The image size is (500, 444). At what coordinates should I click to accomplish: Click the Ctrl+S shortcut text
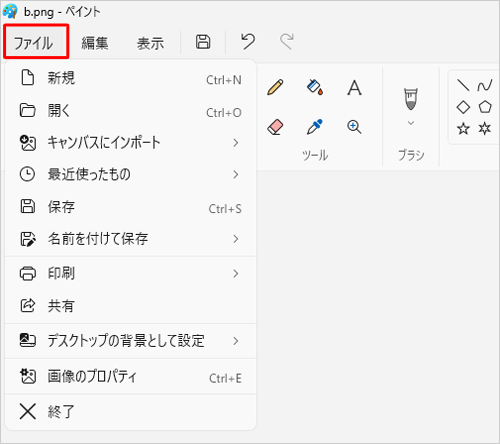click(225, 209)
